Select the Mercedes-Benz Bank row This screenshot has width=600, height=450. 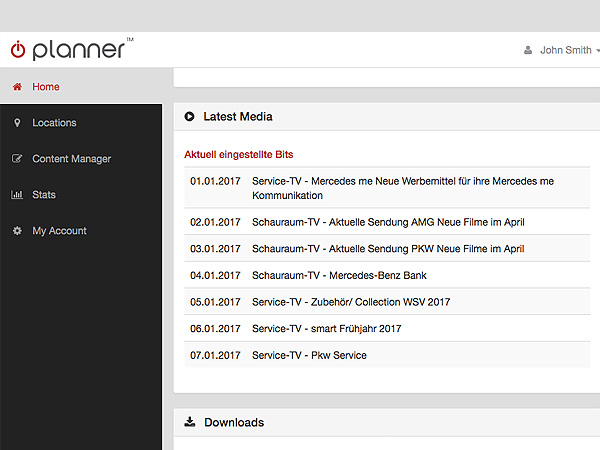pyautogui.click(x=387, y=275)
